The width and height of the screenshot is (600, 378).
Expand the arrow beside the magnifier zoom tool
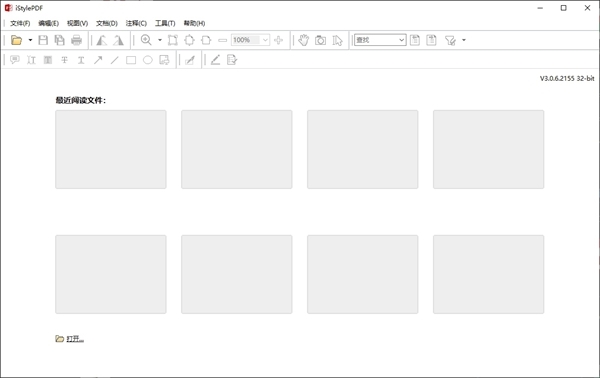click(x=160, y=40)
